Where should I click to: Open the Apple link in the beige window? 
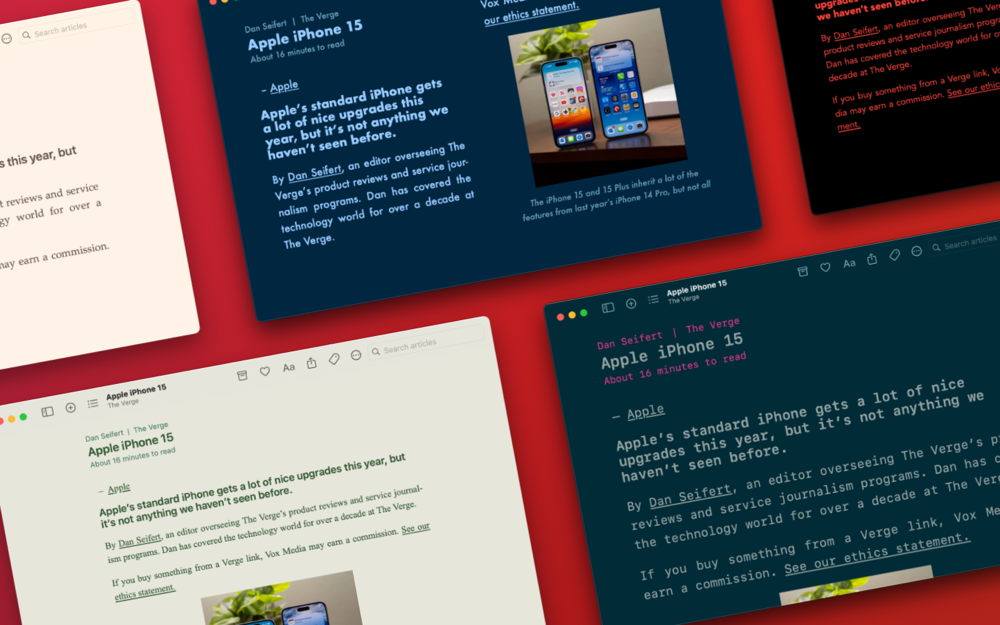119,489
